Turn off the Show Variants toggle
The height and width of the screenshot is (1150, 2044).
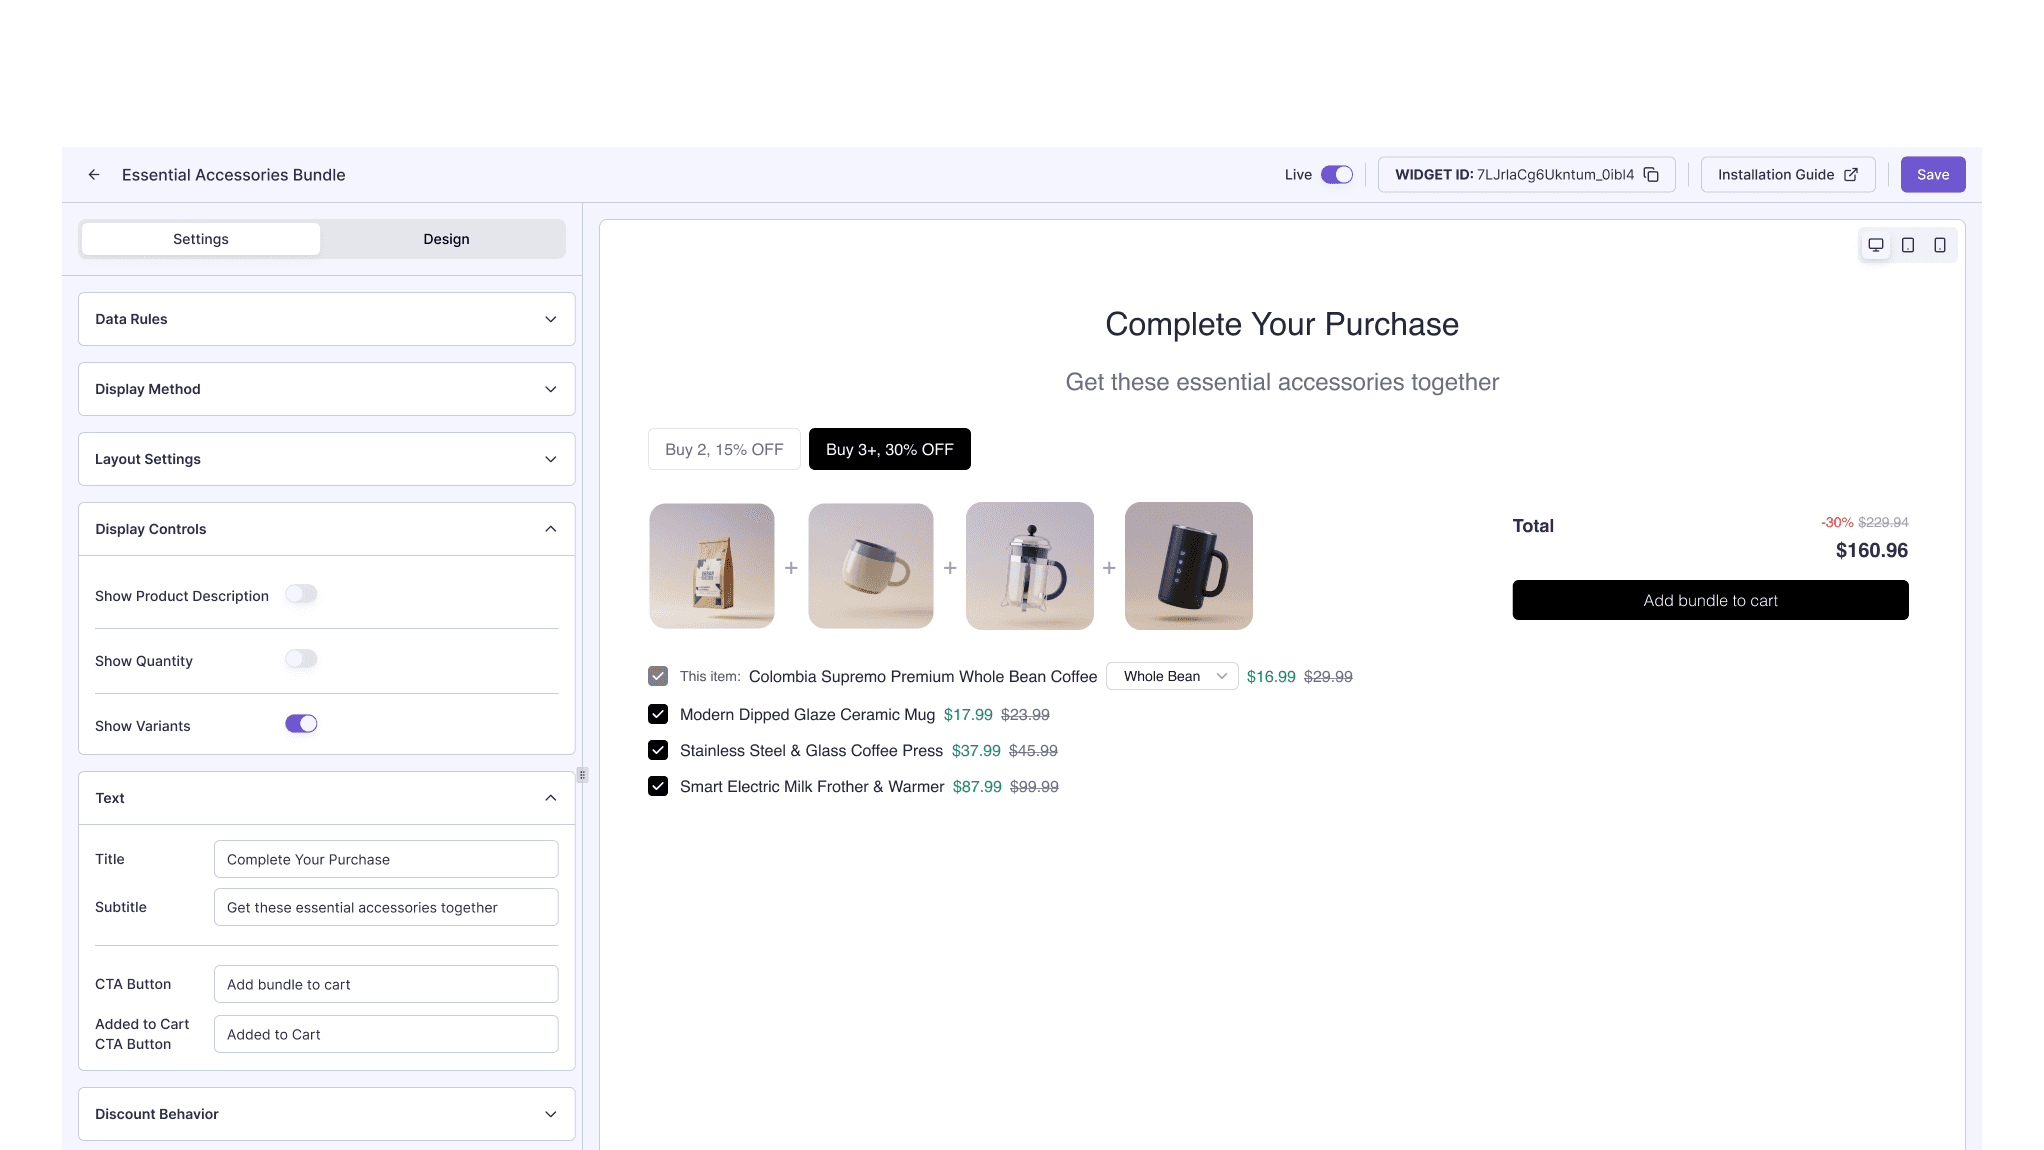tap(301, 723)
